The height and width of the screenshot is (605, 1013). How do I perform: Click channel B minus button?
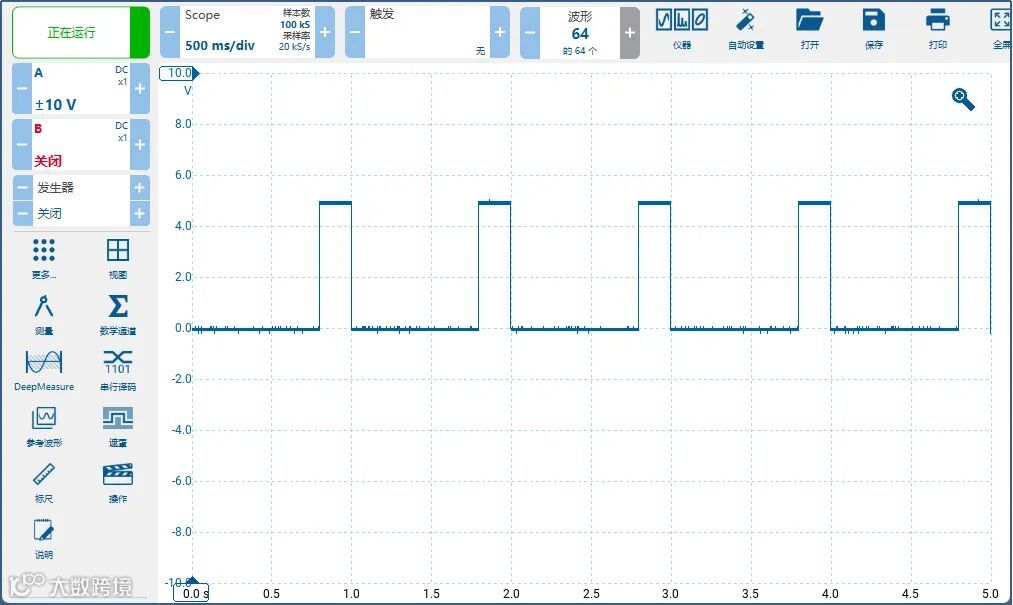pyautogui.click(x=22, y=145)
